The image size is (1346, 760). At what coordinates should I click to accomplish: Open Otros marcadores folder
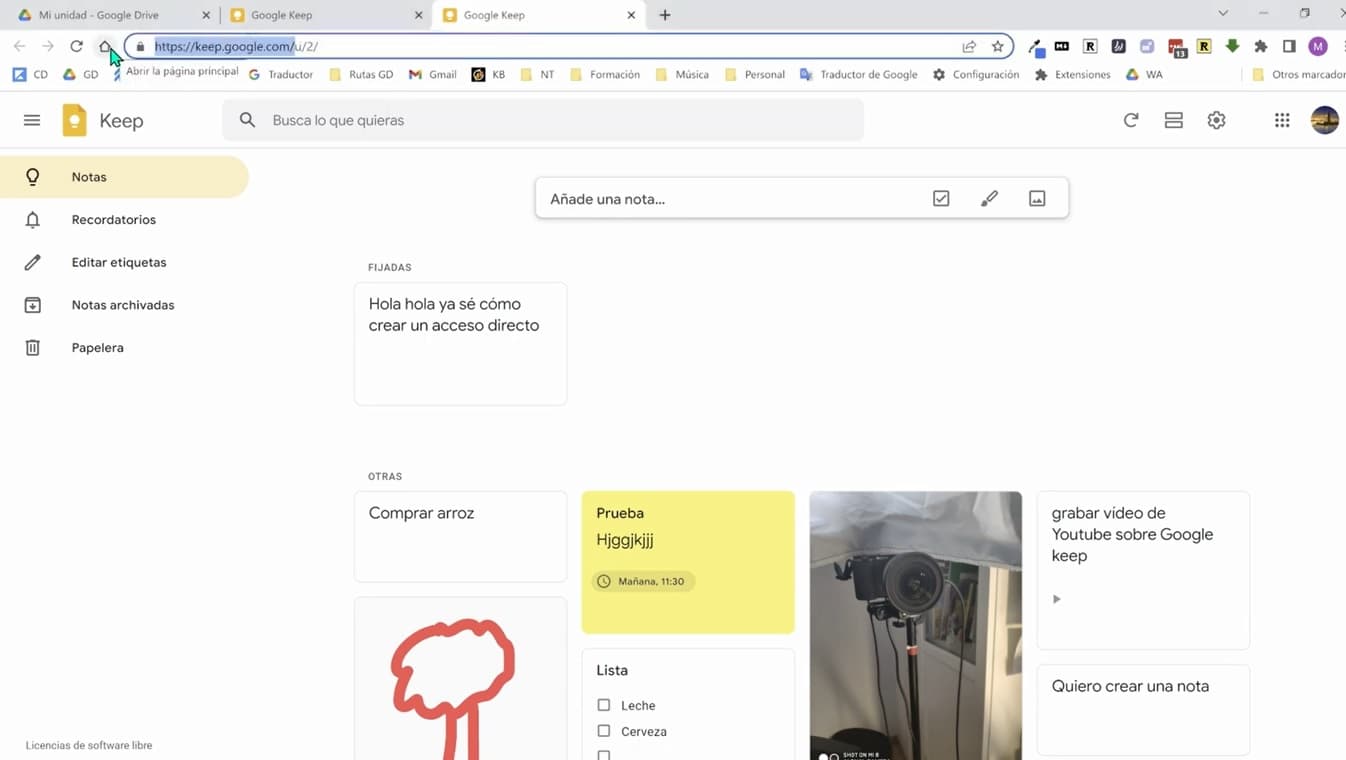(x=1298, y=74)
